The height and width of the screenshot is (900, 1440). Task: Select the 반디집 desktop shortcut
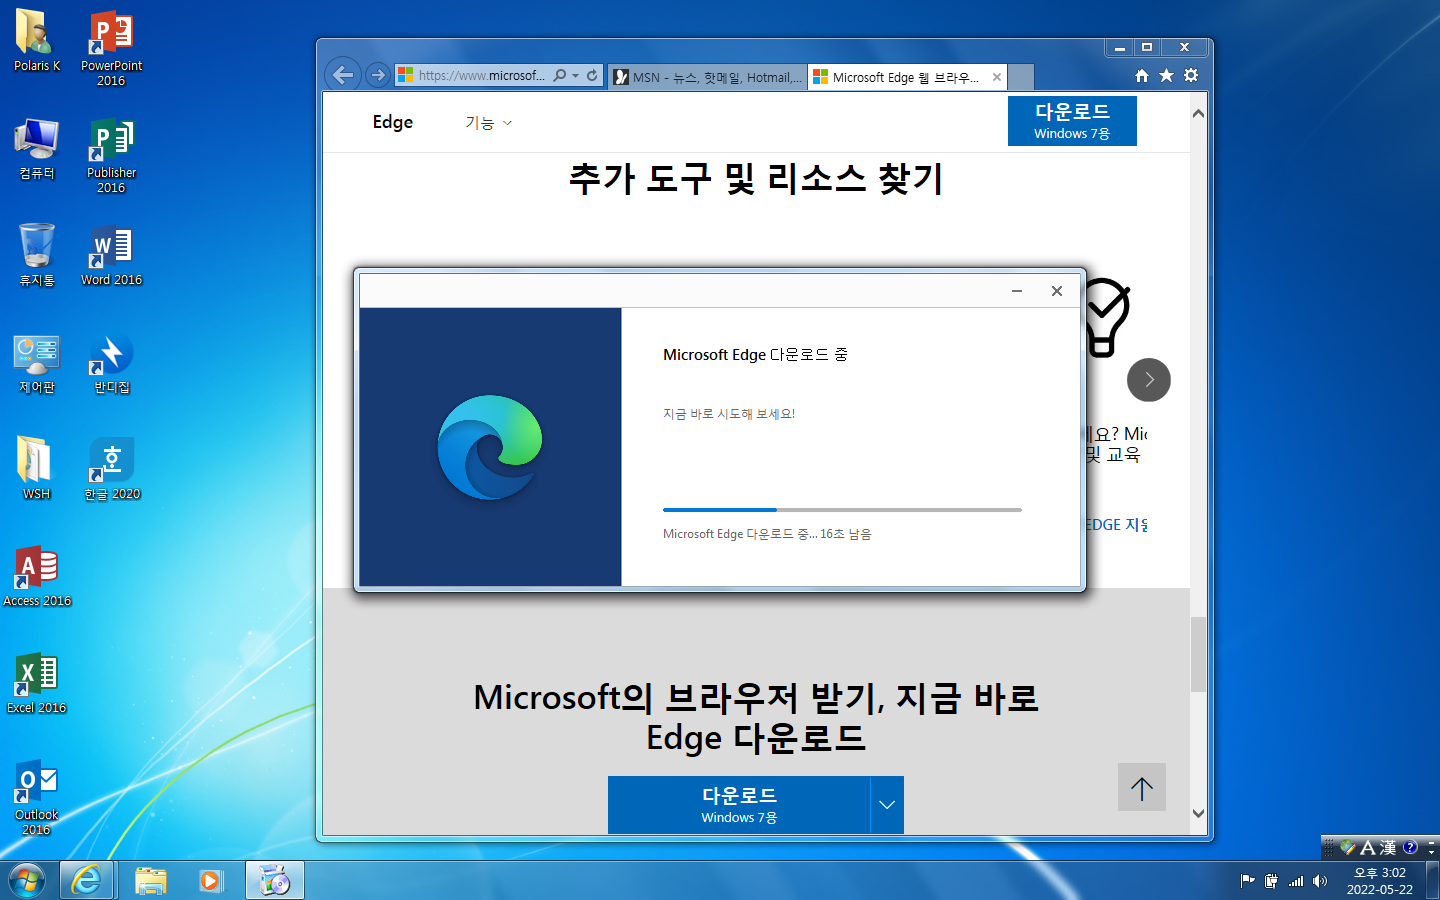click(111, 362)
